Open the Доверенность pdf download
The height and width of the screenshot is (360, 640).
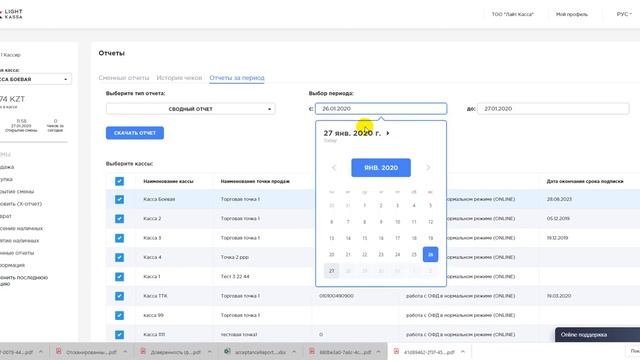pyautogui.click(x=175, y=352)
